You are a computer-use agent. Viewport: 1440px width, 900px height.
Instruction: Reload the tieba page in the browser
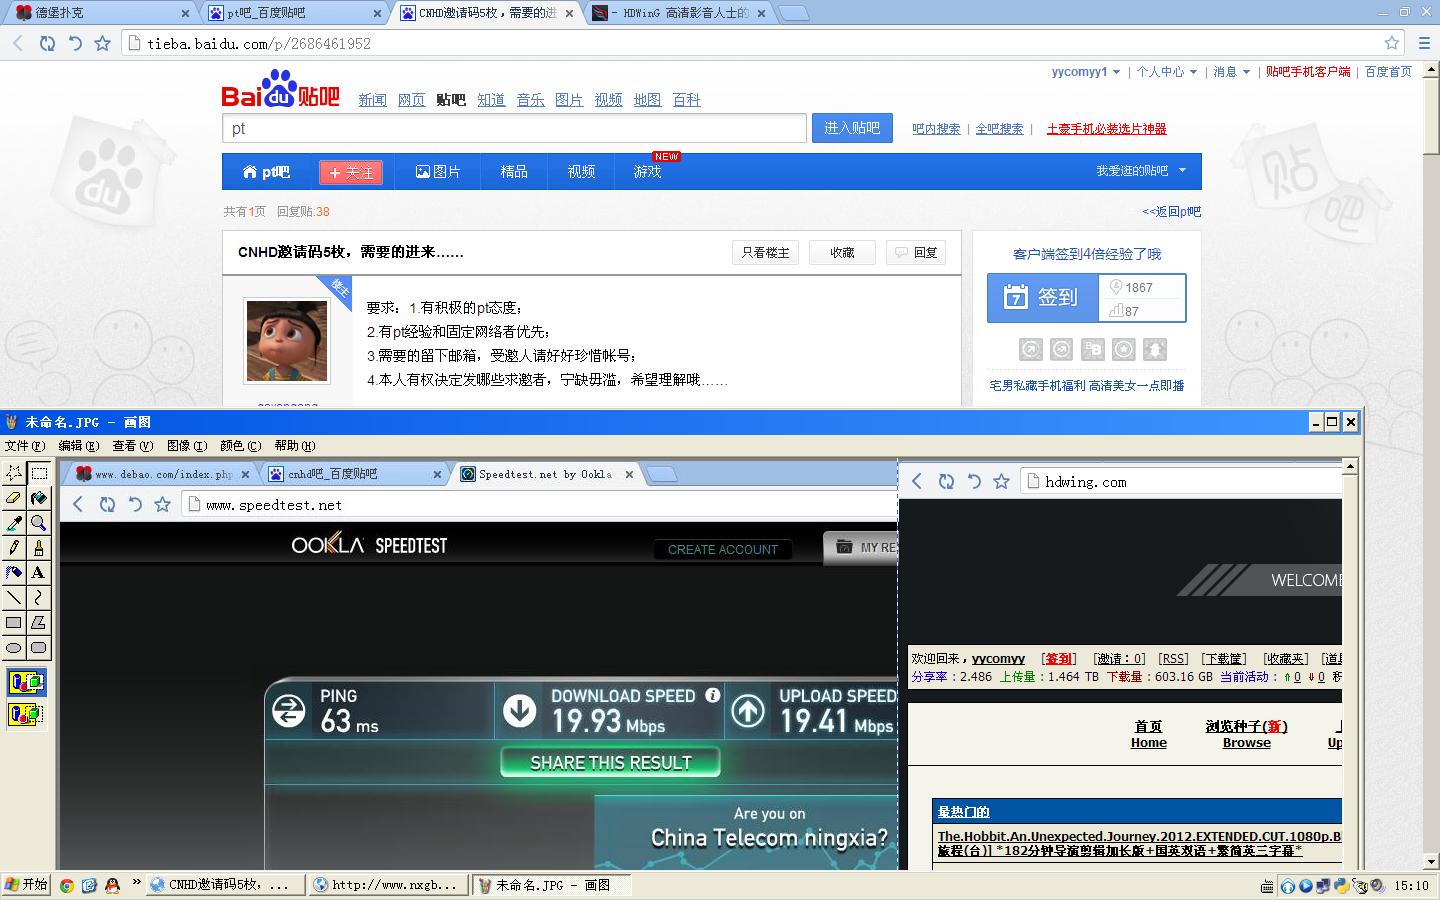[x=47, y=43]
